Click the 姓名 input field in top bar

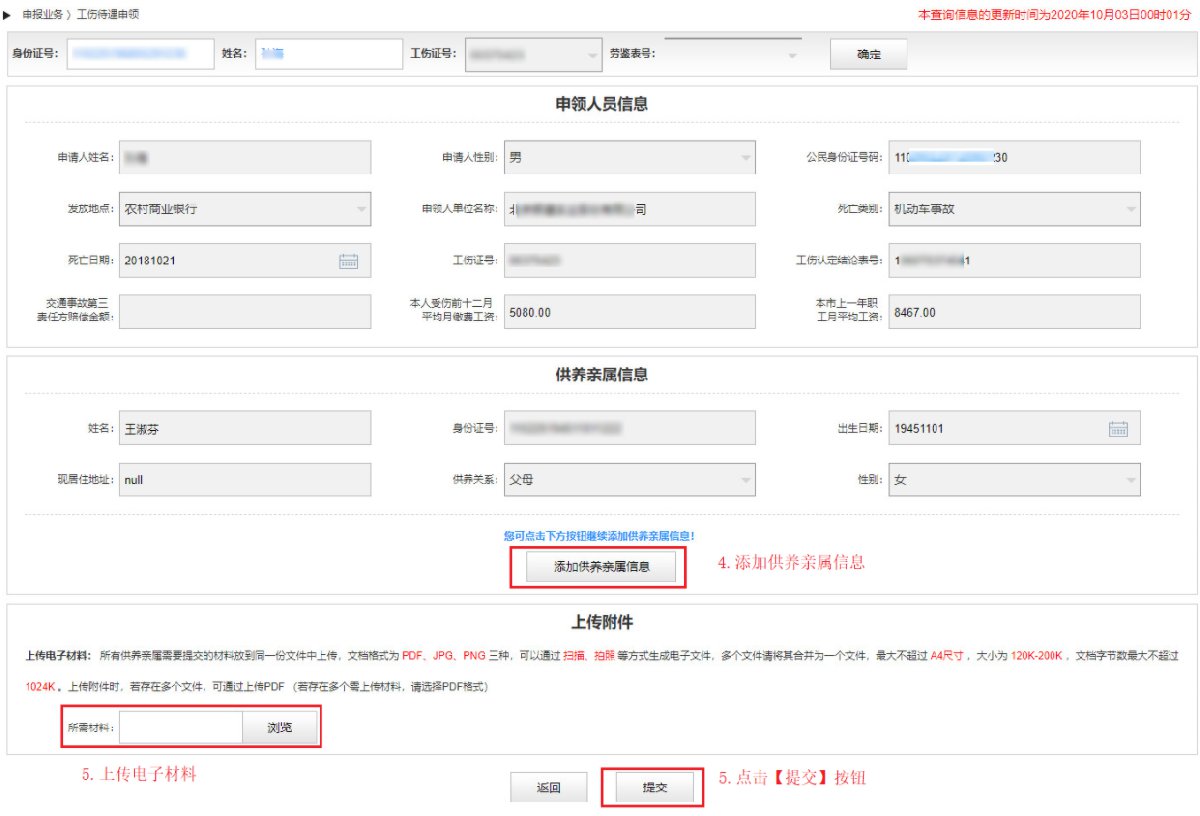tap(327, 54)
